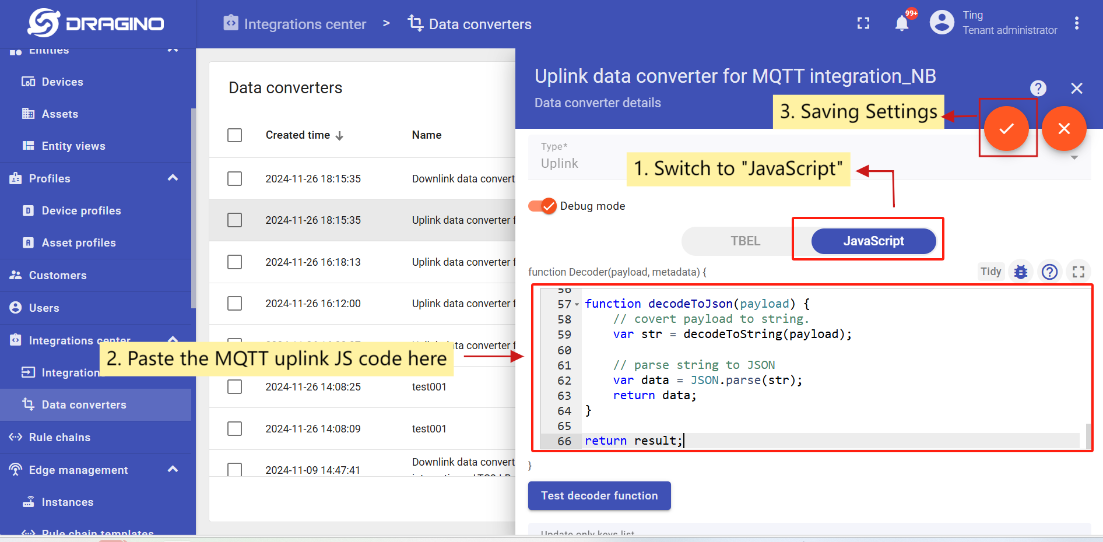
Task: Check the test001 row created 14:08:09
Action: click(x=235, y=428)
